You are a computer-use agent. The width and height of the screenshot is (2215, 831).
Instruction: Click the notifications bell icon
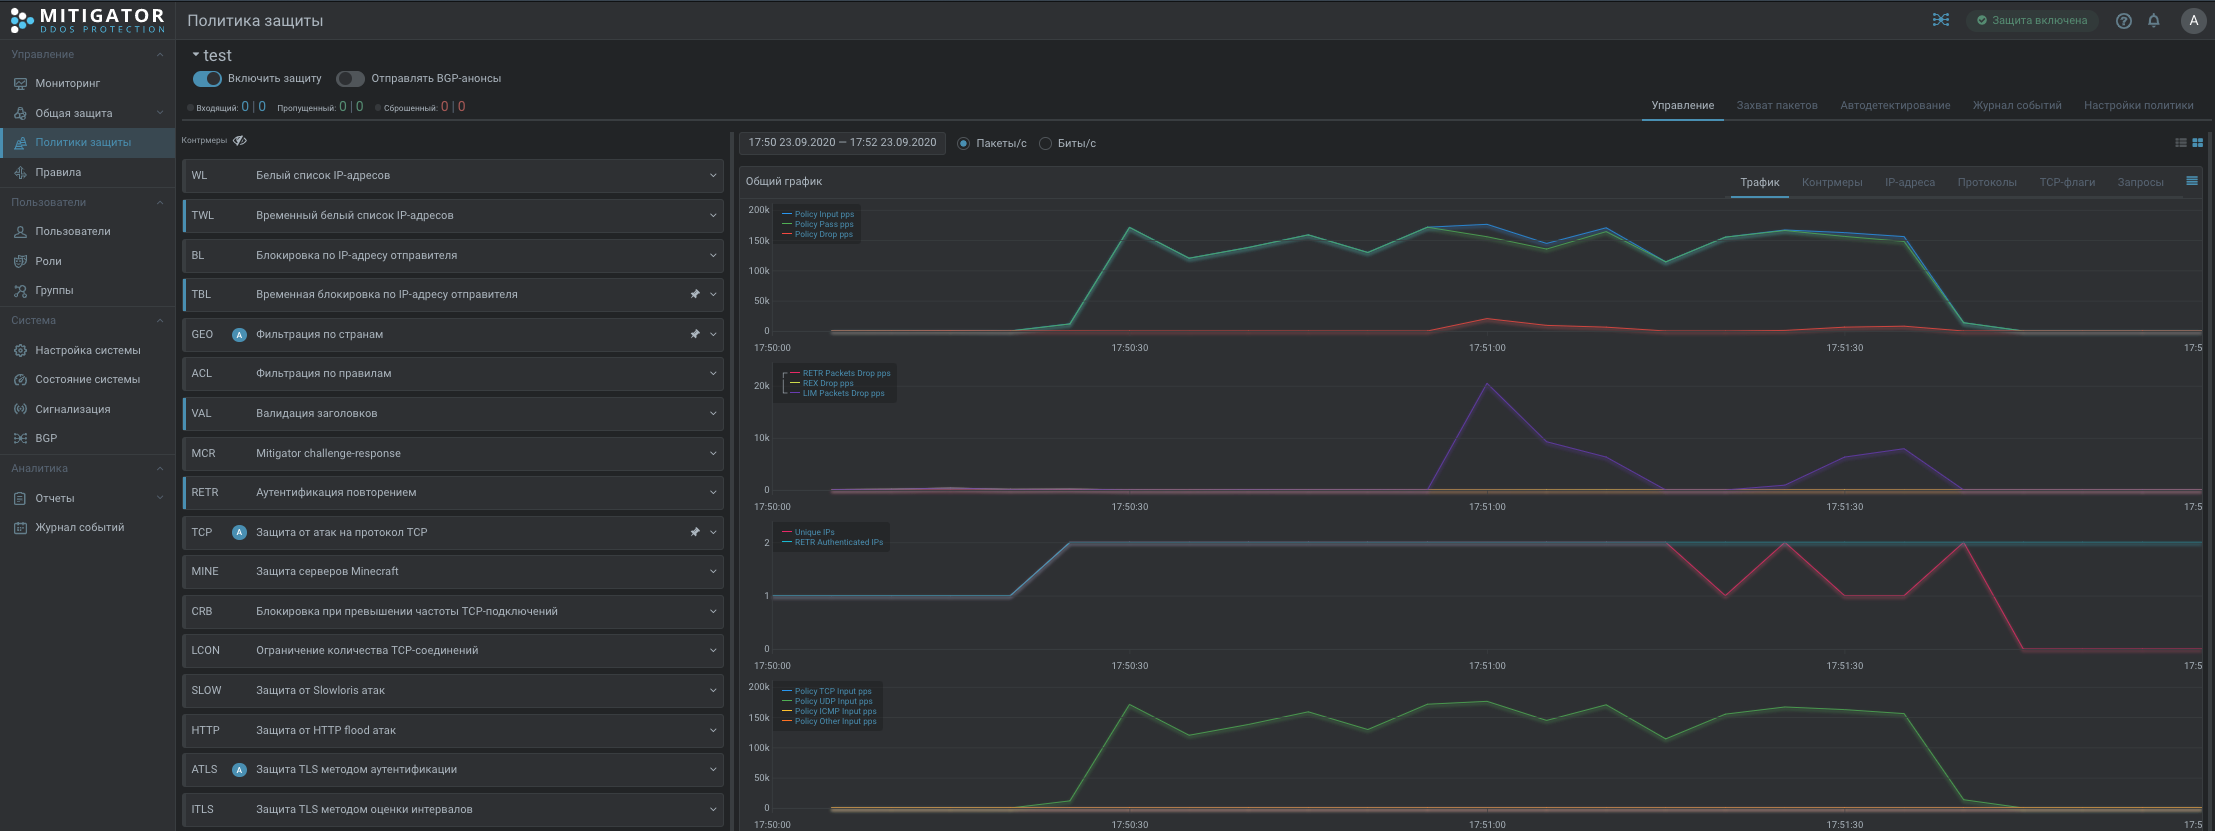2153,21
